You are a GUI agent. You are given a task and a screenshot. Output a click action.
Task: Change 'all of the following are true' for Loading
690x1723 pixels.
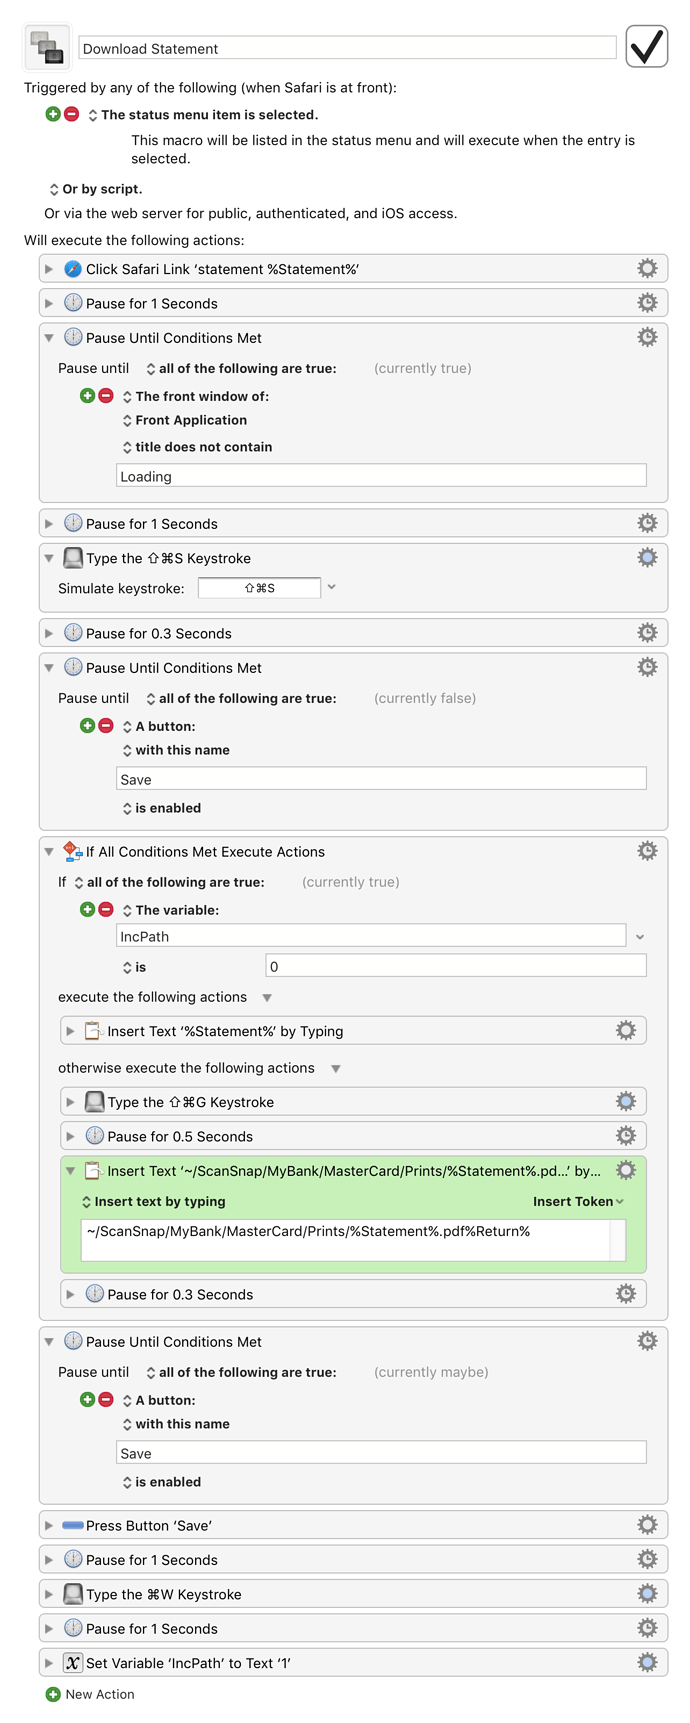[x=241, y=368]
